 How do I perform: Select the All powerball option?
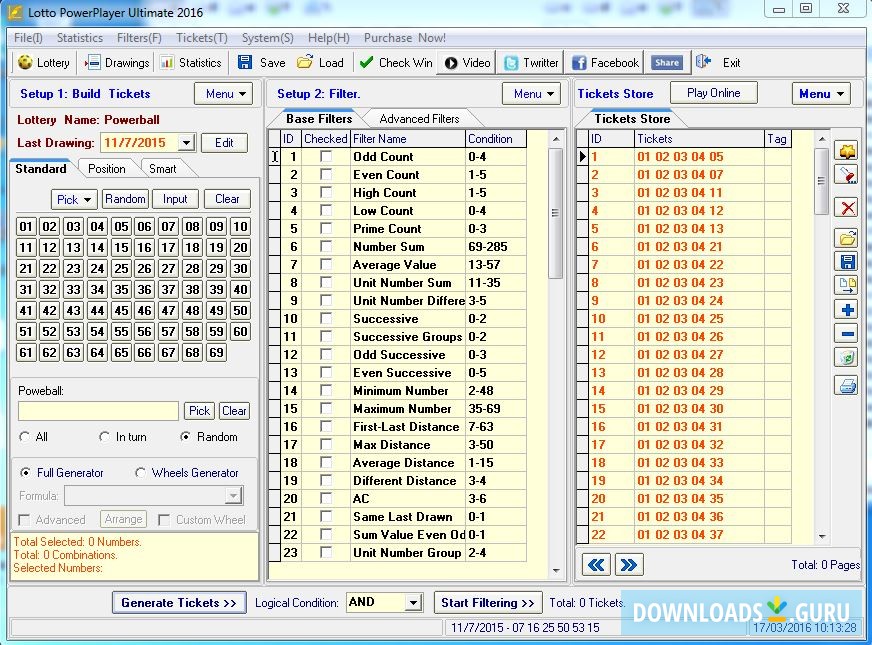24,437
